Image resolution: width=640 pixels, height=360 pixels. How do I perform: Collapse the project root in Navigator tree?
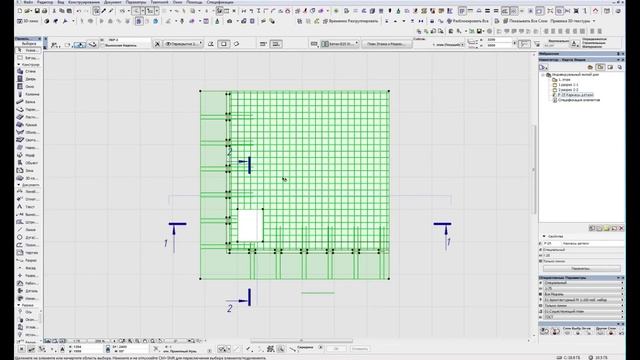pos(543,75)
